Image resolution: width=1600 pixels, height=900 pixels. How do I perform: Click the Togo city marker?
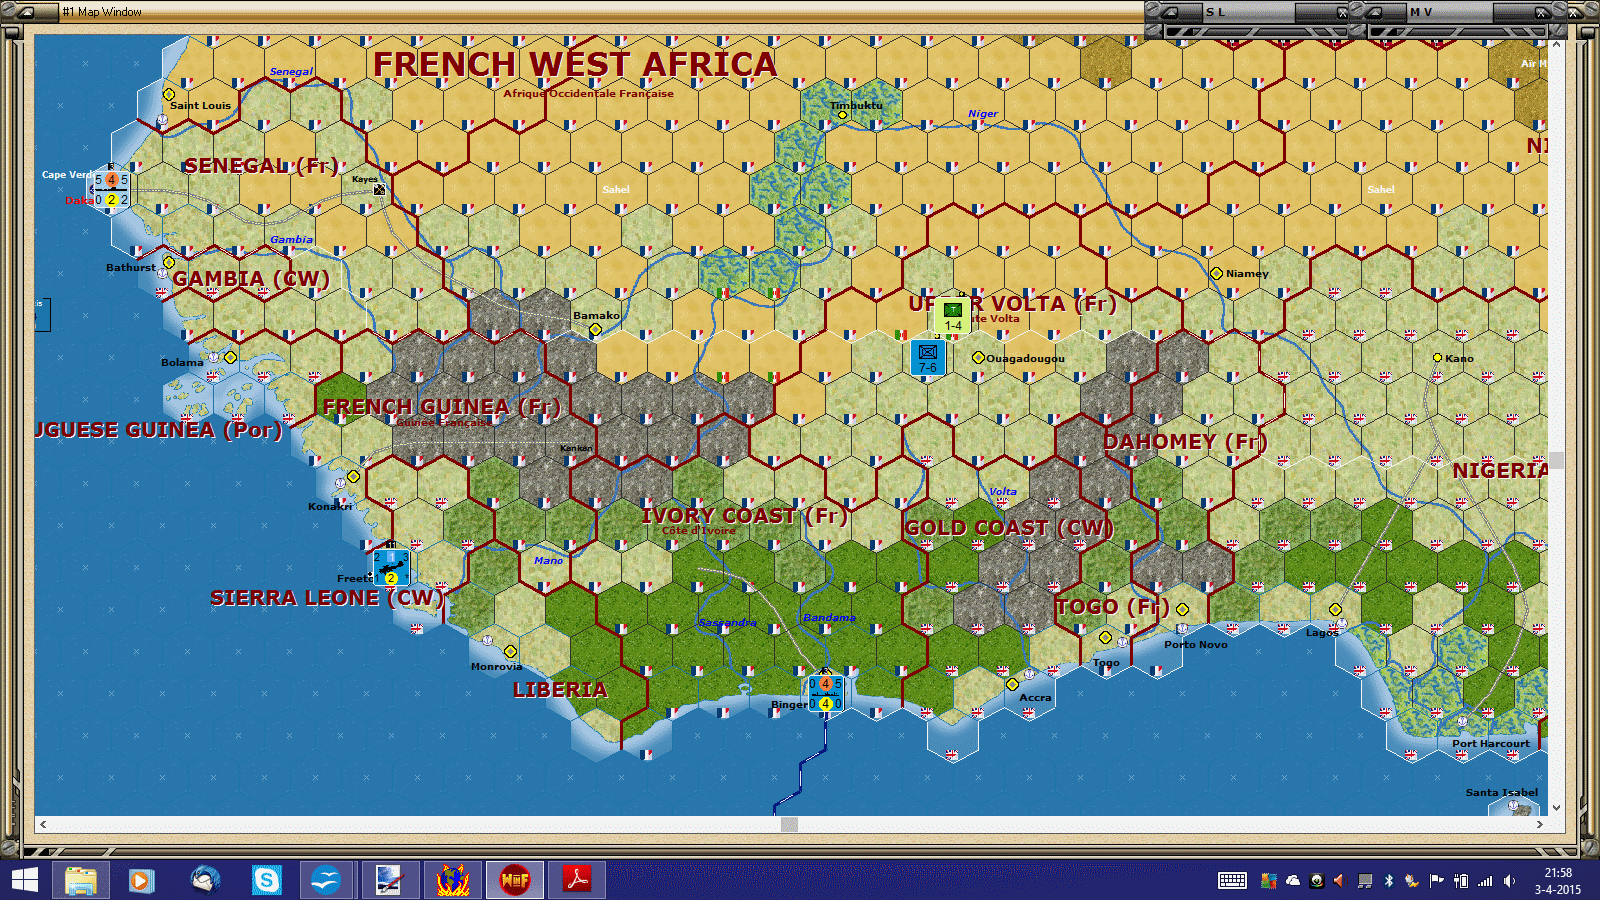[x=1105, y=637]
